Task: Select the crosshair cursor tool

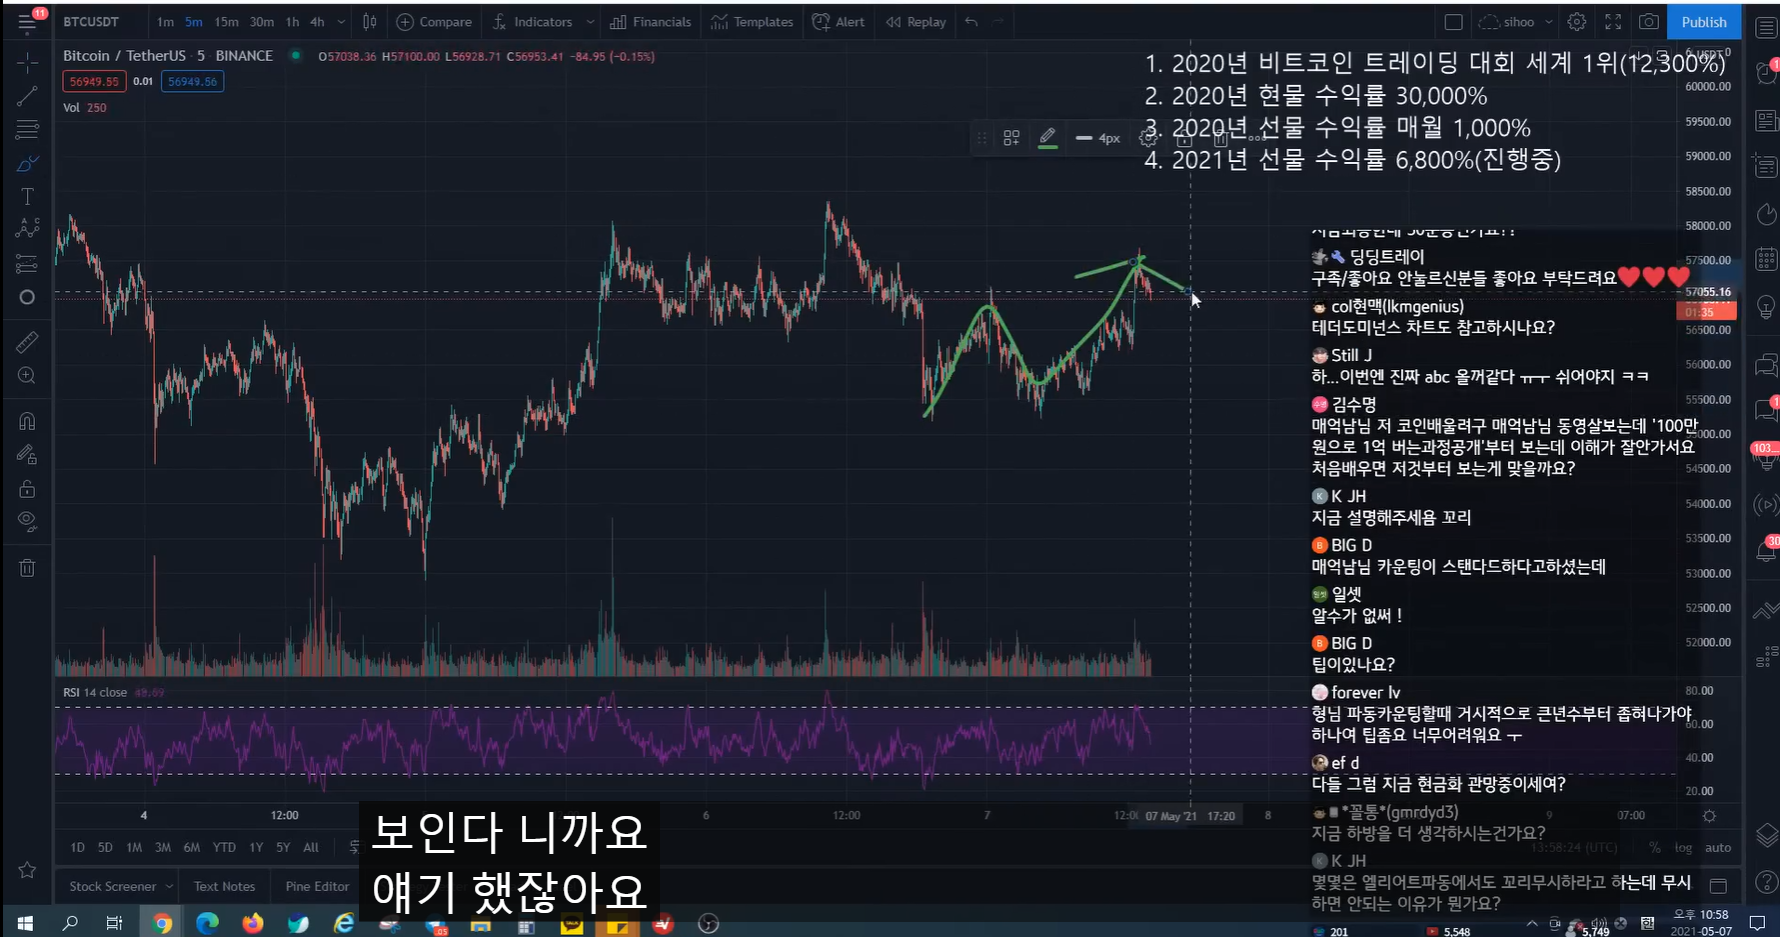Action: click(x=27, y=62)
